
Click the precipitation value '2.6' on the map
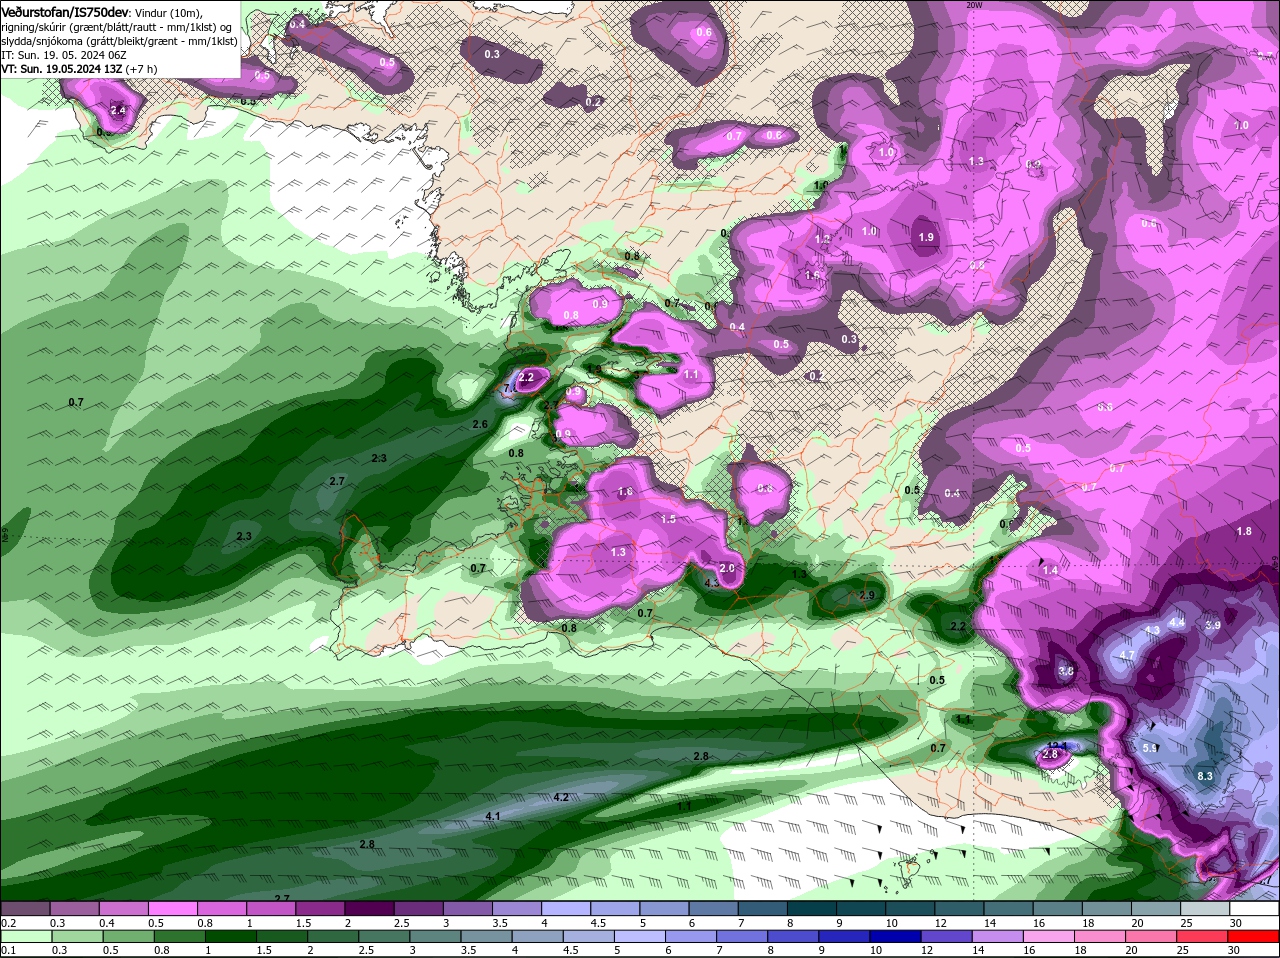pyautogui.click(x=480, y=424)
